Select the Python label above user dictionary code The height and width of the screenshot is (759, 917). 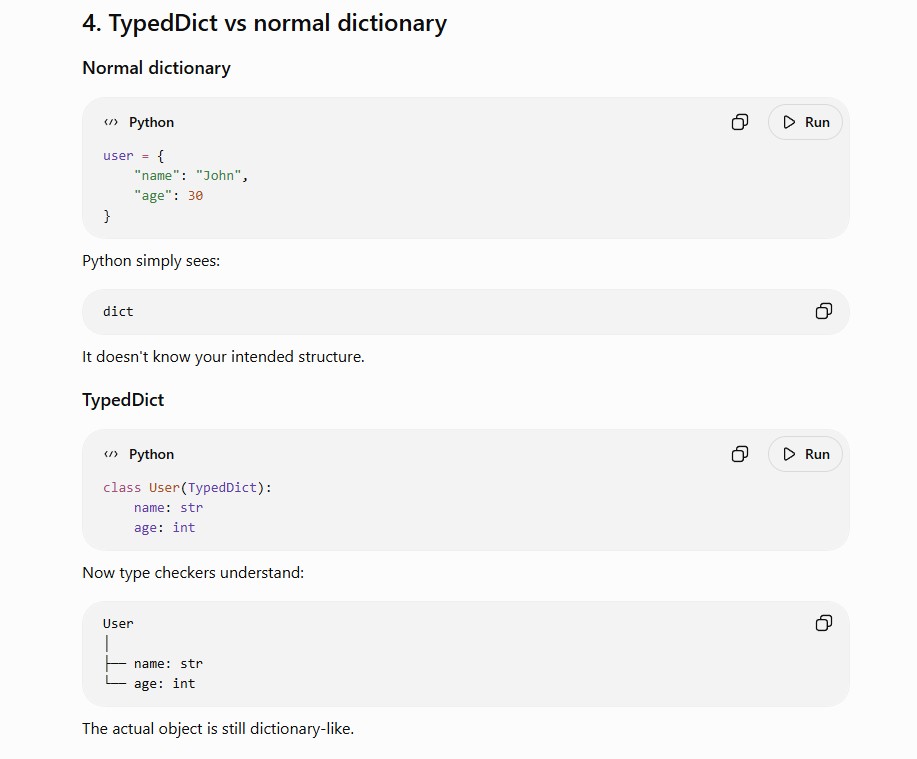151,122
